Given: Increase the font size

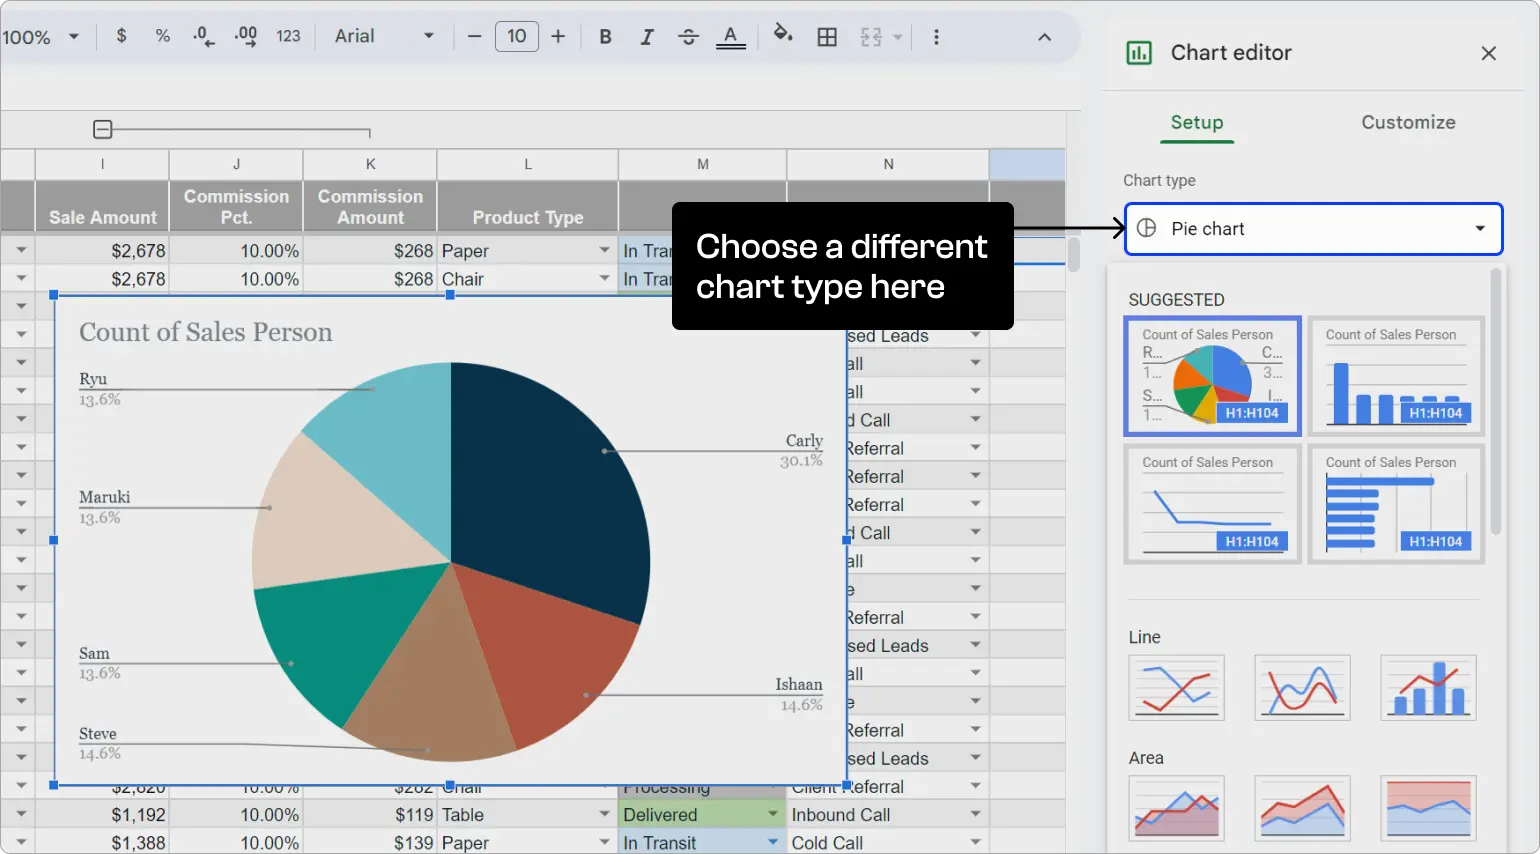Looking at the screenshot, I should tap(558, 37).
